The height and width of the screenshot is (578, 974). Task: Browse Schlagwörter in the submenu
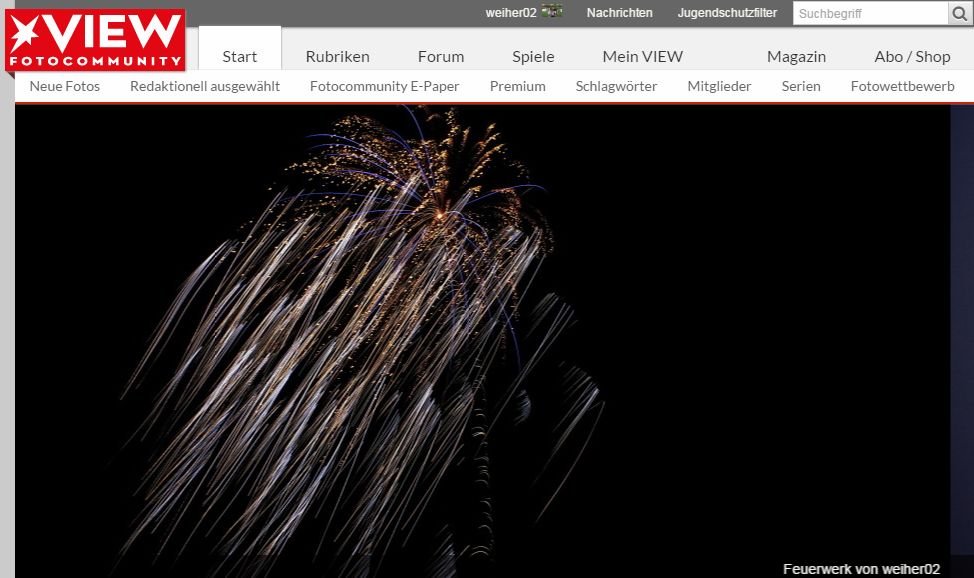(x=616, y=86)
